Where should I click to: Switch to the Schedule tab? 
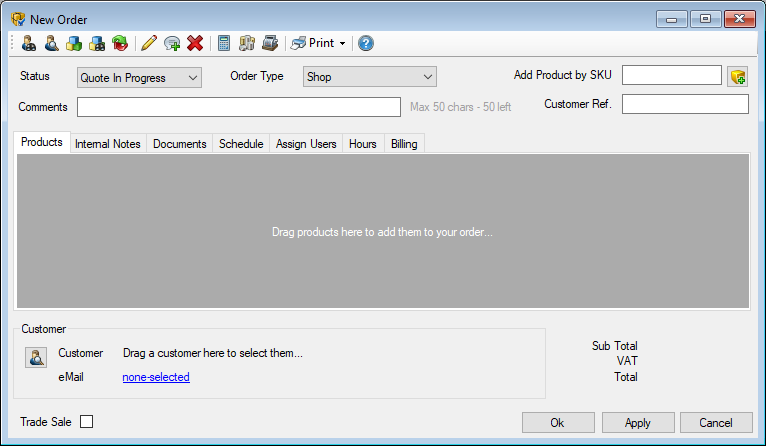click(241, 144)
